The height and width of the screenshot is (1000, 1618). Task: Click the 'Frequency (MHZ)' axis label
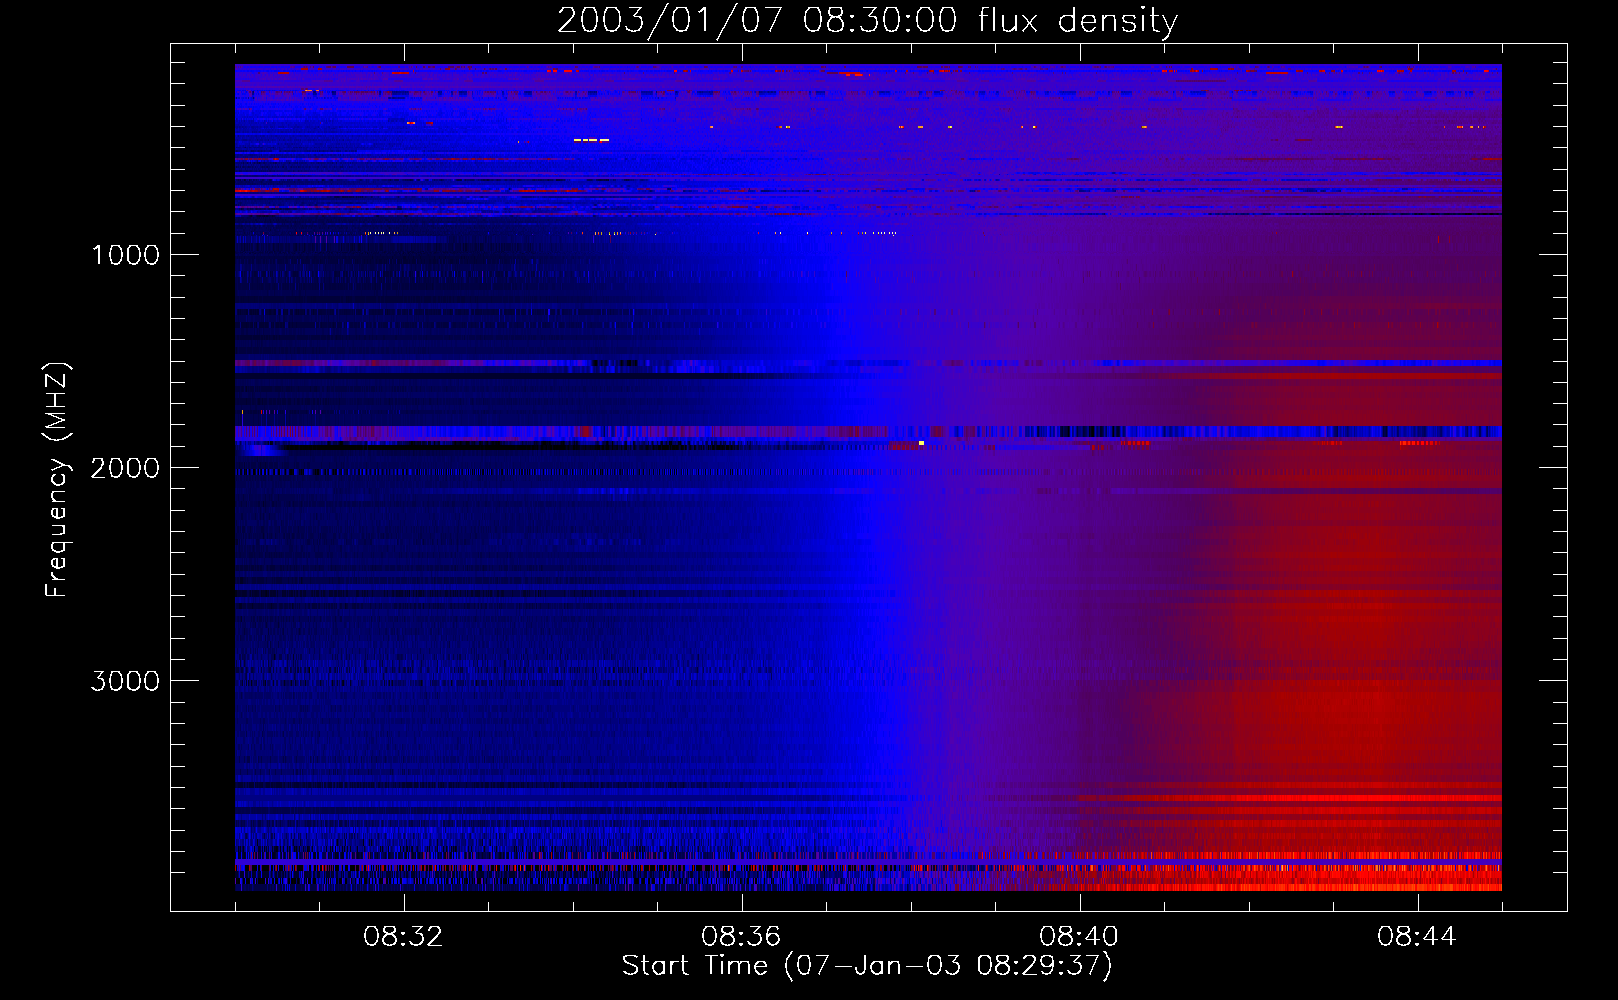57,480
